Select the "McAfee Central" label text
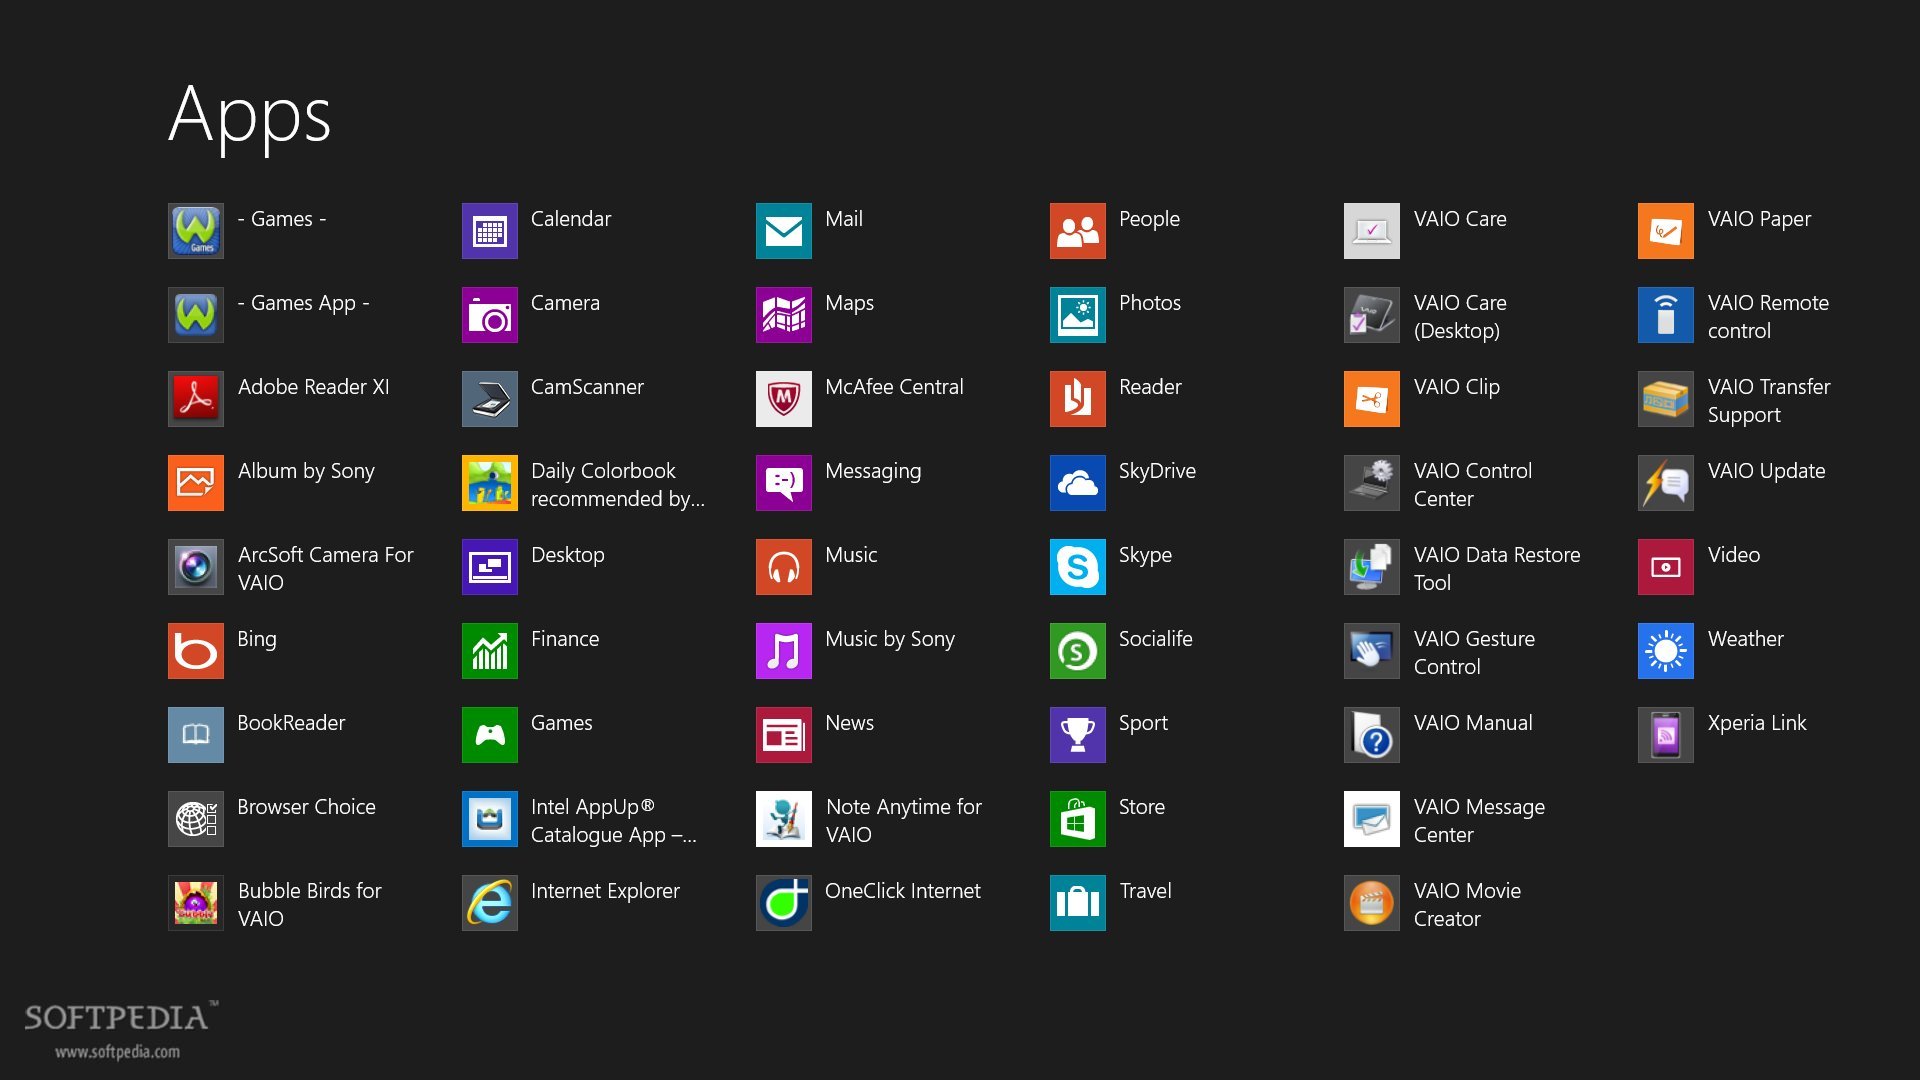The width and height of the screenshot is (1920, 1080). (894, 387)
